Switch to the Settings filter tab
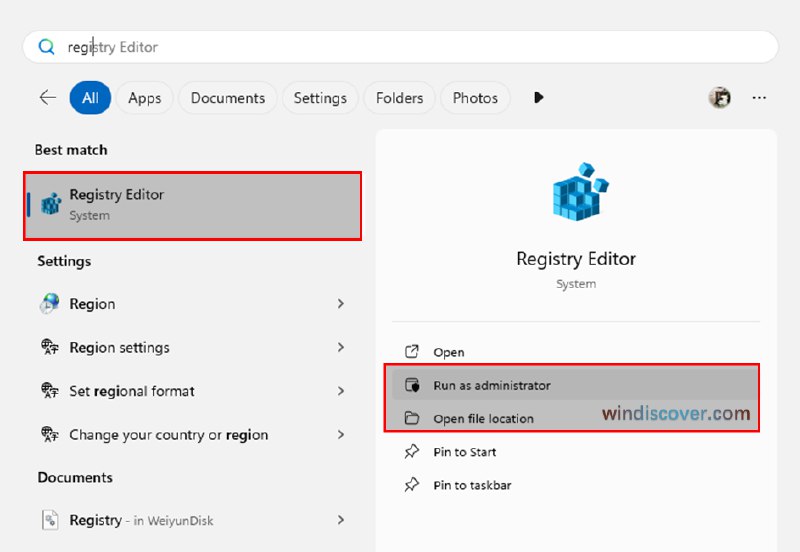The height and width of the screenshot is (552, 800). (320, 97)
